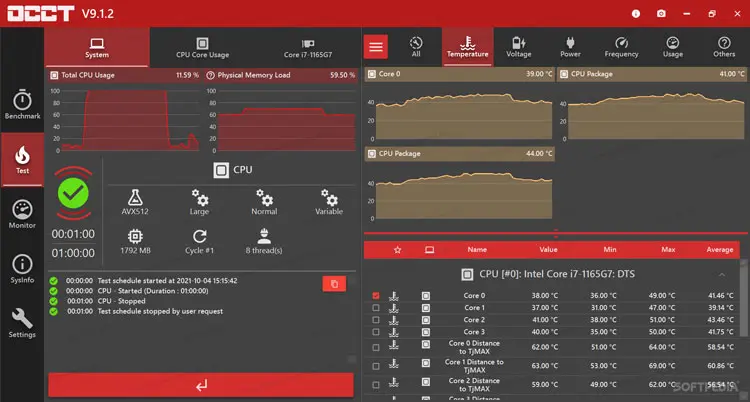Check Core 0 Distance to TjMAX checkbox

tap(376, 347)
